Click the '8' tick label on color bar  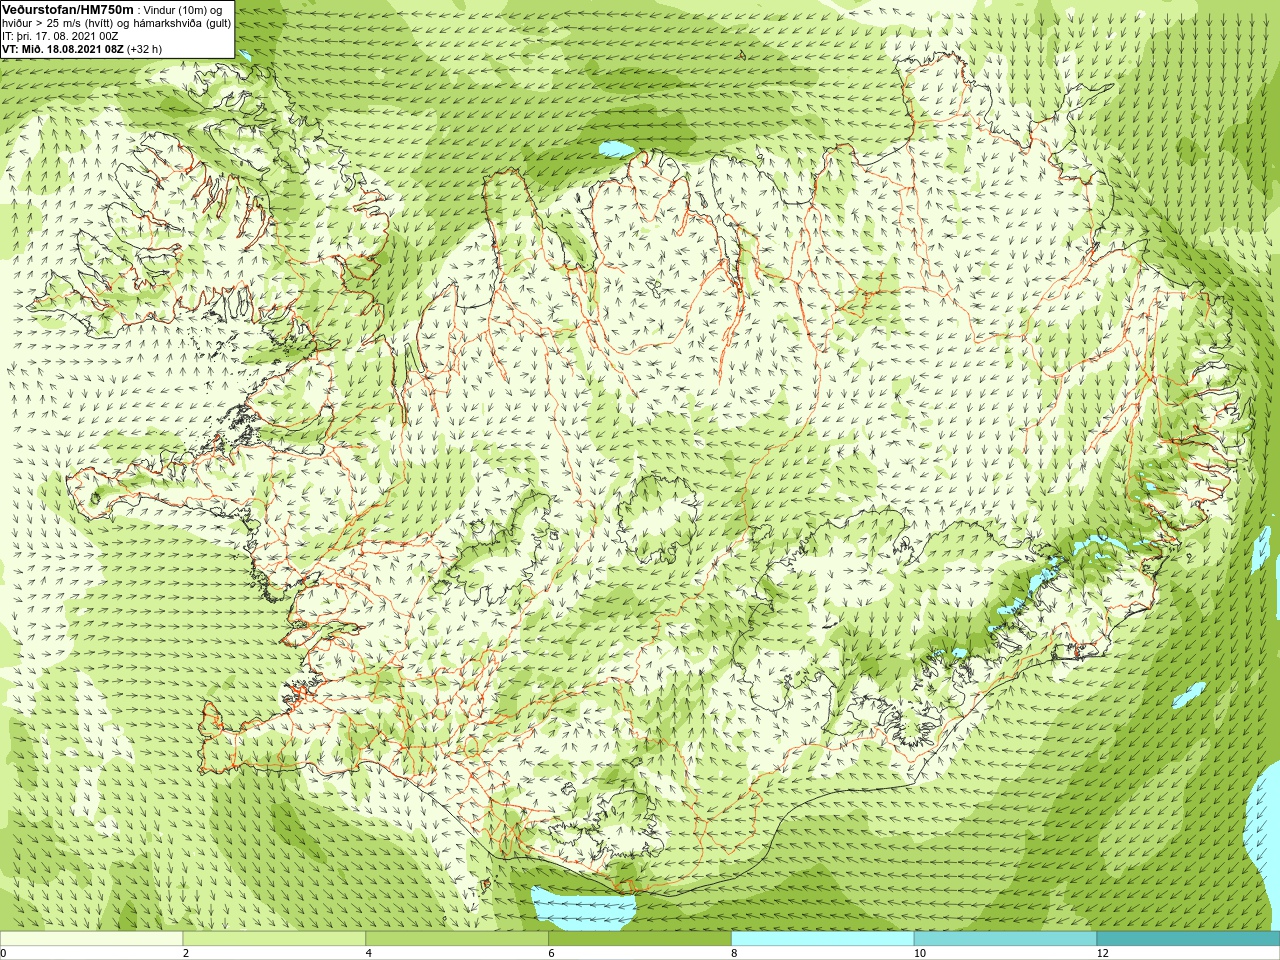734,954
